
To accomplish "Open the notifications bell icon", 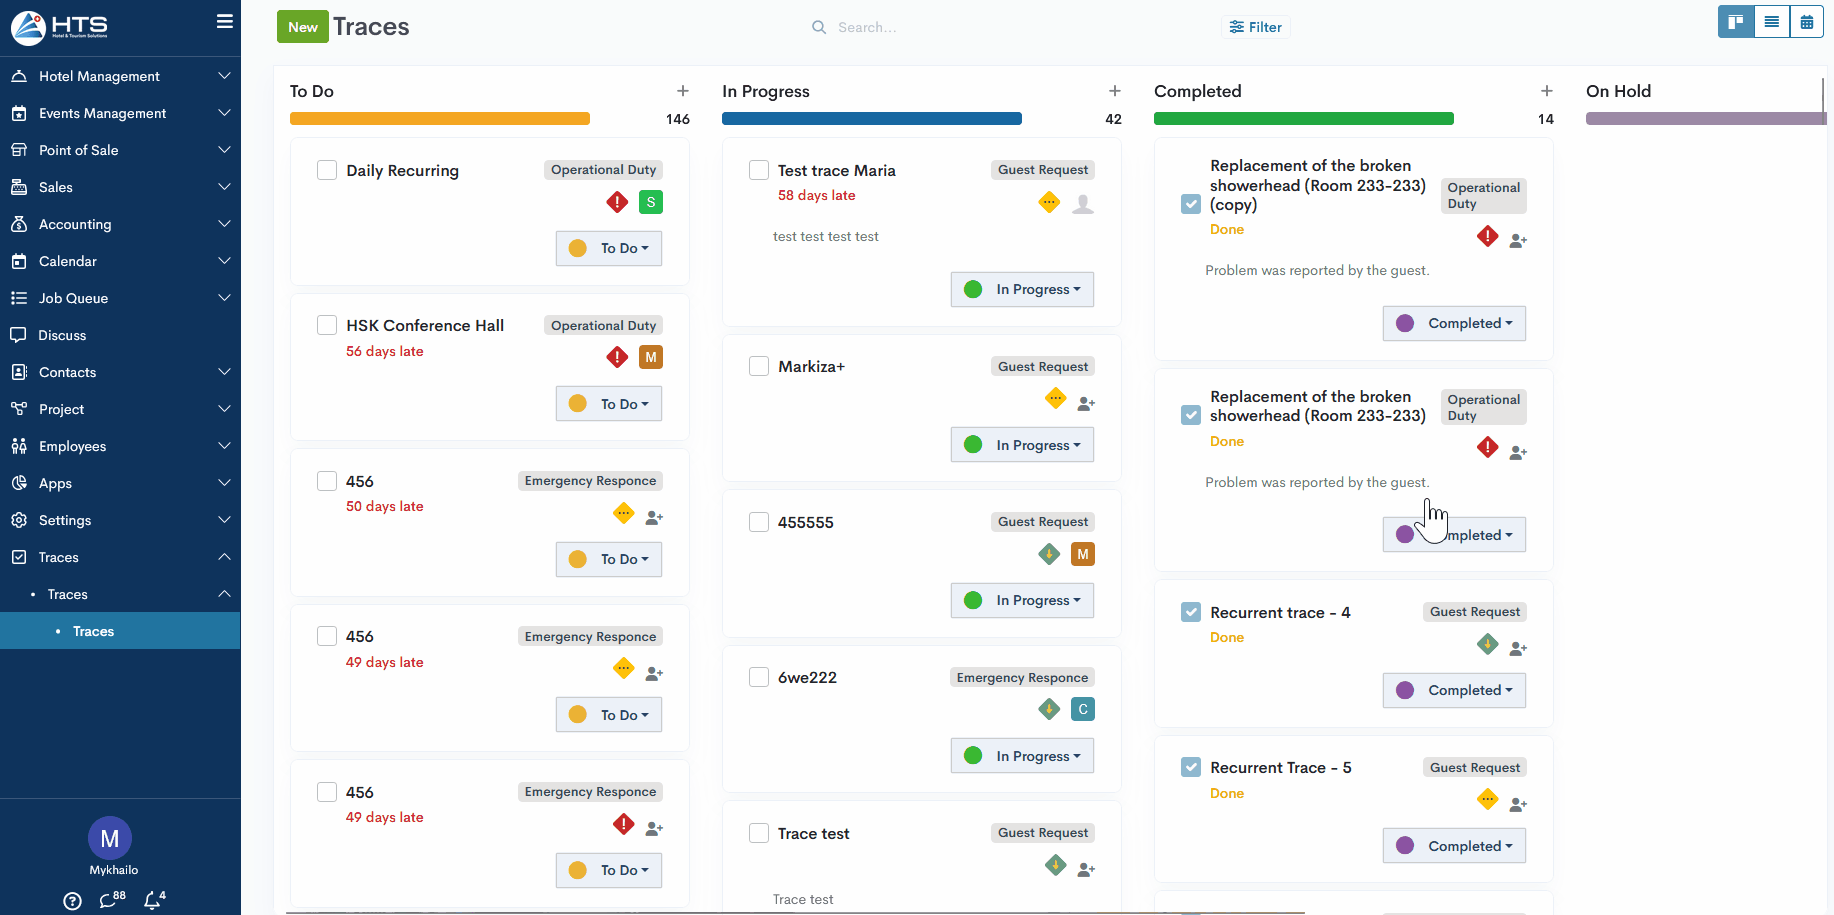I will click(153, 900).
